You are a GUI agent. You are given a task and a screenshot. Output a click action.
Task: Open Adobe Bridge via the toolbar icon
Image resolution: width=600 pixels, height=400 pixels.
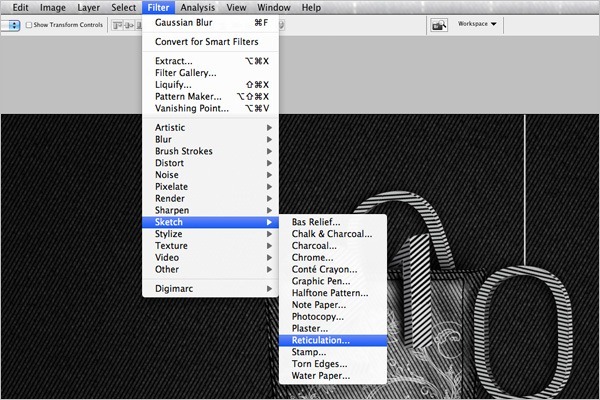pos(439,25)
